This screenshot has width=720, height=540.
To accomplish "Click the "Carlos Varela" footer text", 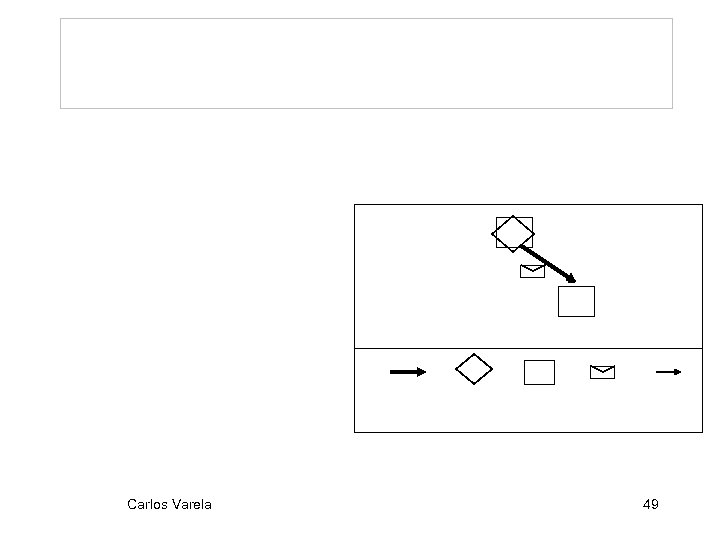I will coord(169,504).
